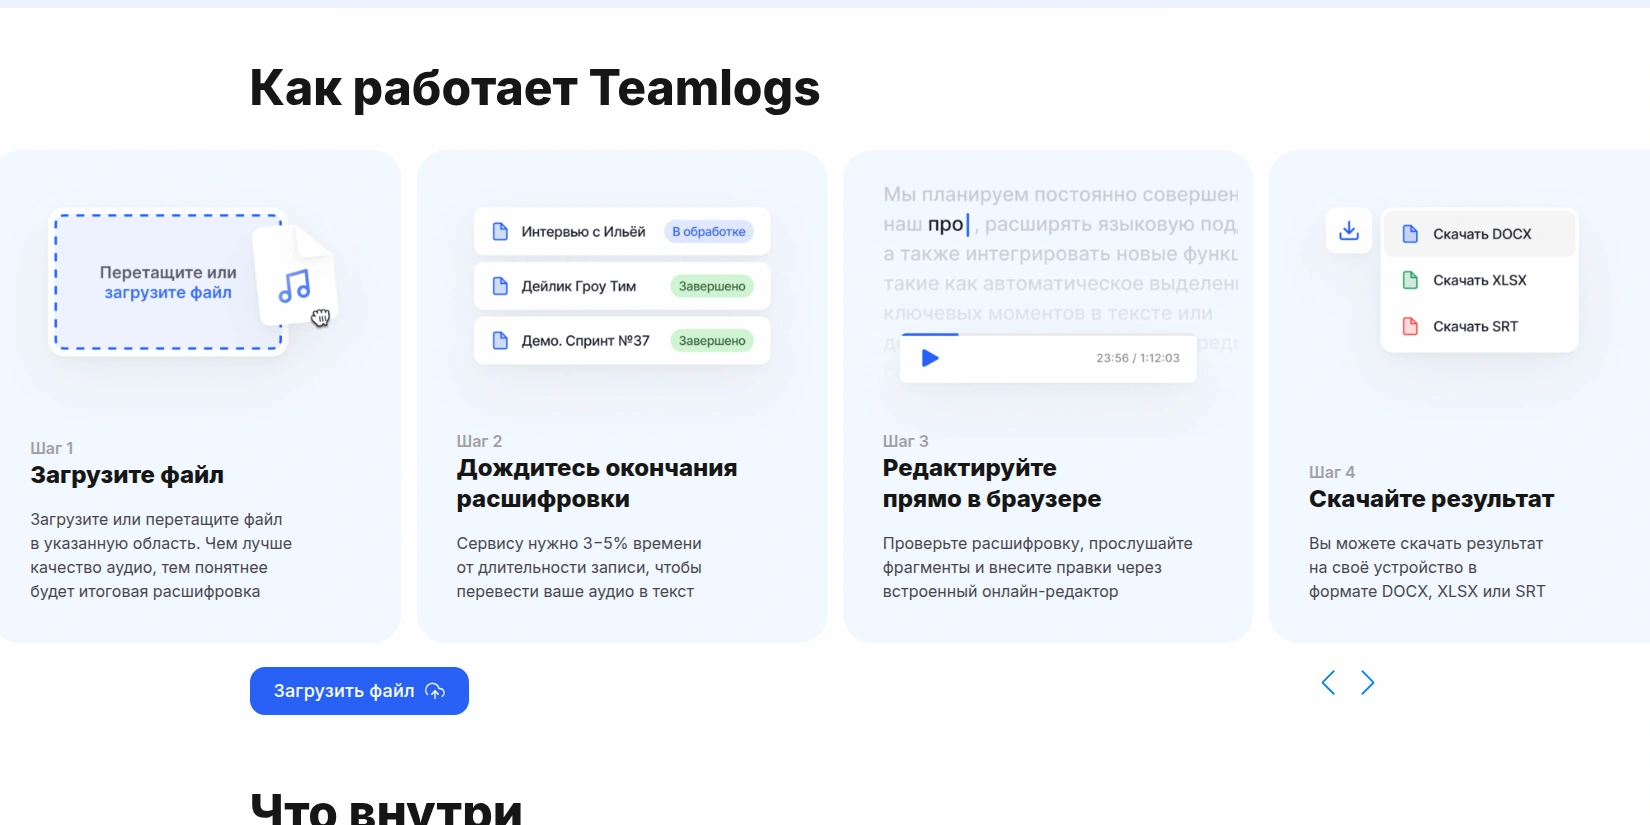The height and width of the screenshot is (825, 1650).
Task: Go to previous slide with left arrow
Action: 1328,683
